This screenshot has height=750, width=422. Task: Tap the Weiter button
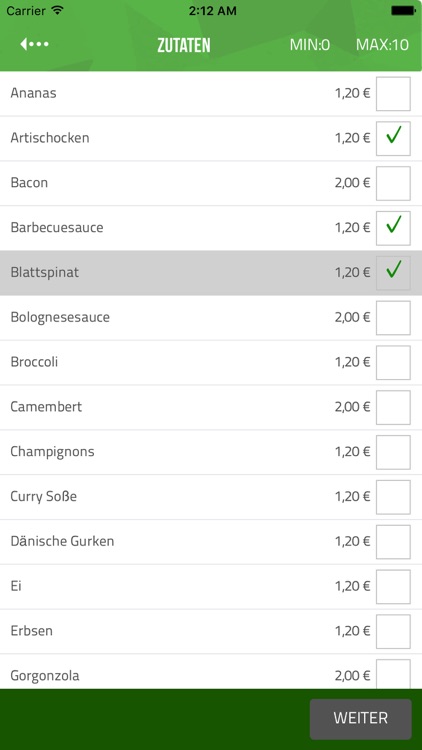tap(361, 719)
